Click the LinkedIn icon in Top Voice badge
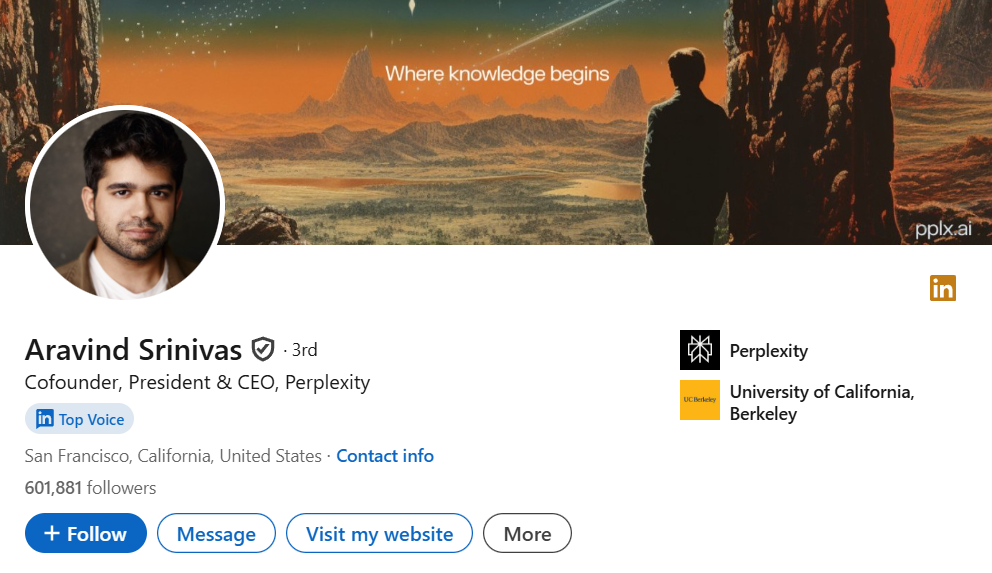The height and width of the screenshot is (573, 992). (x=45, y=419)
